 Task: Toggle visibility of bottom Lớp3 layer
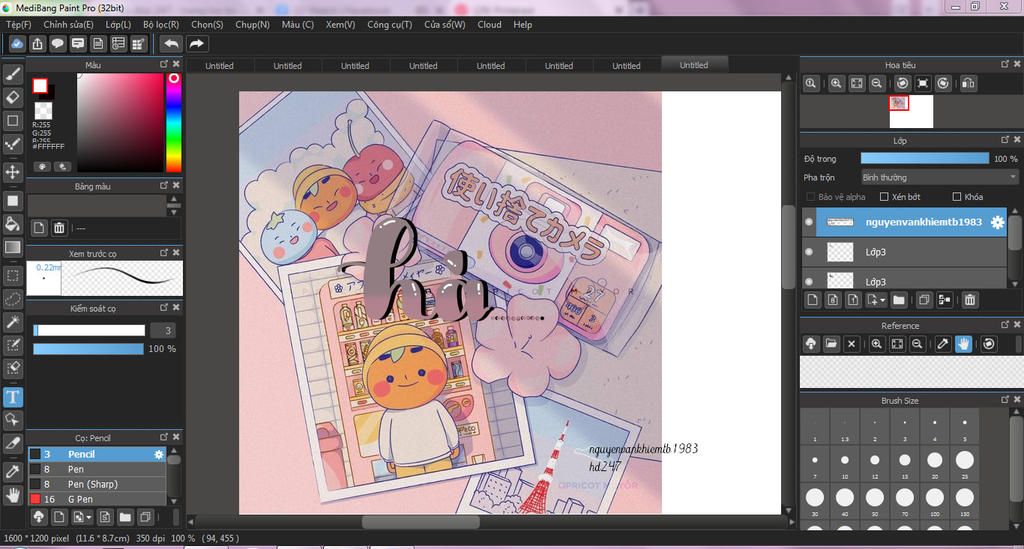pyautogui.click(x=809, y=281)
